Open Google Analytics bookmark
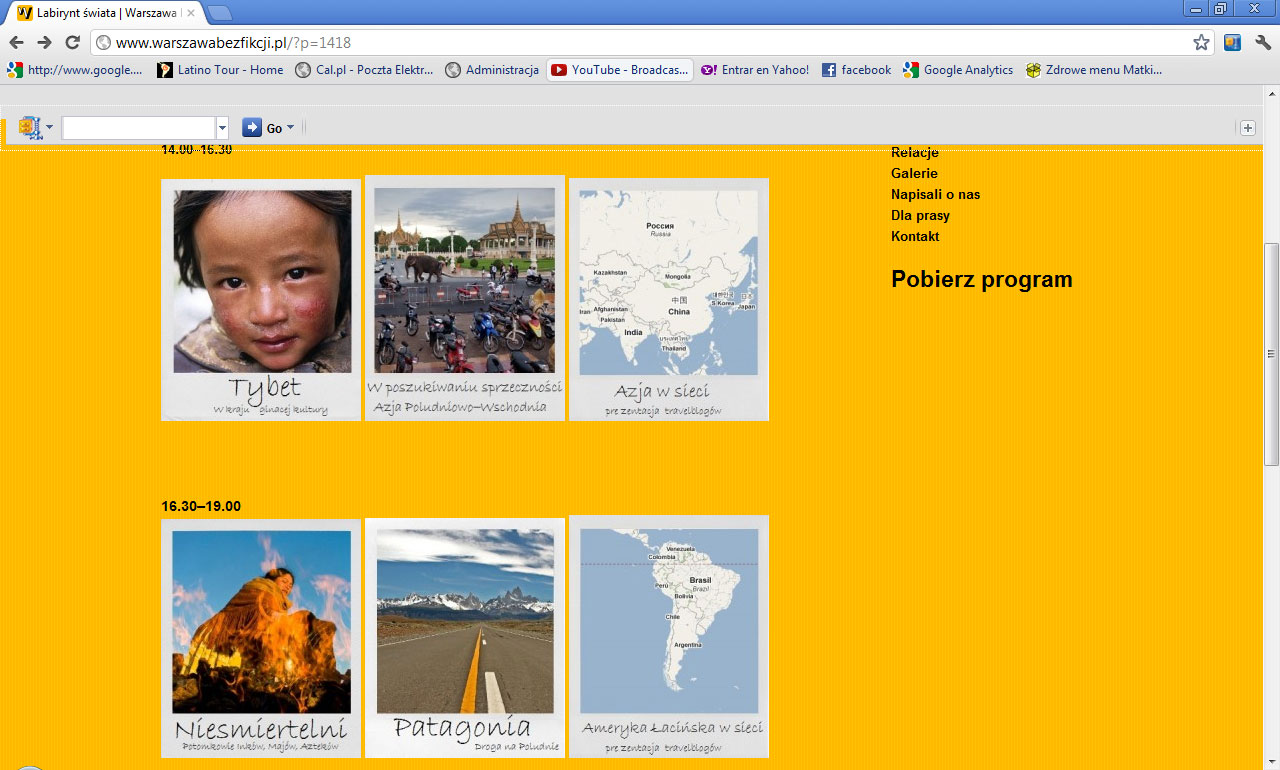1280x770 pixels. [x=957, y=70]
